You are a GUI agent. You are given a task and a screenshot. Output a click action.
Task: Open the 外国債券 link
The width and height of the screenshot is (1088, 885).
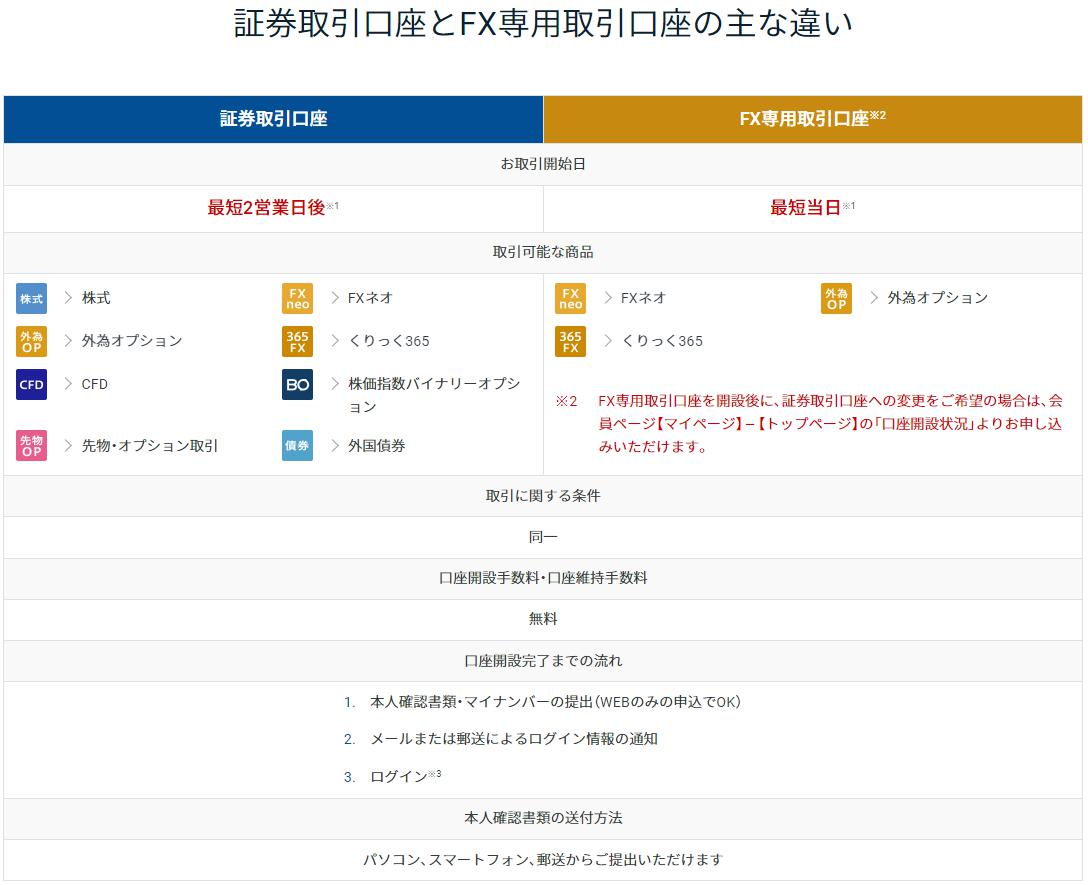point(377,446)
